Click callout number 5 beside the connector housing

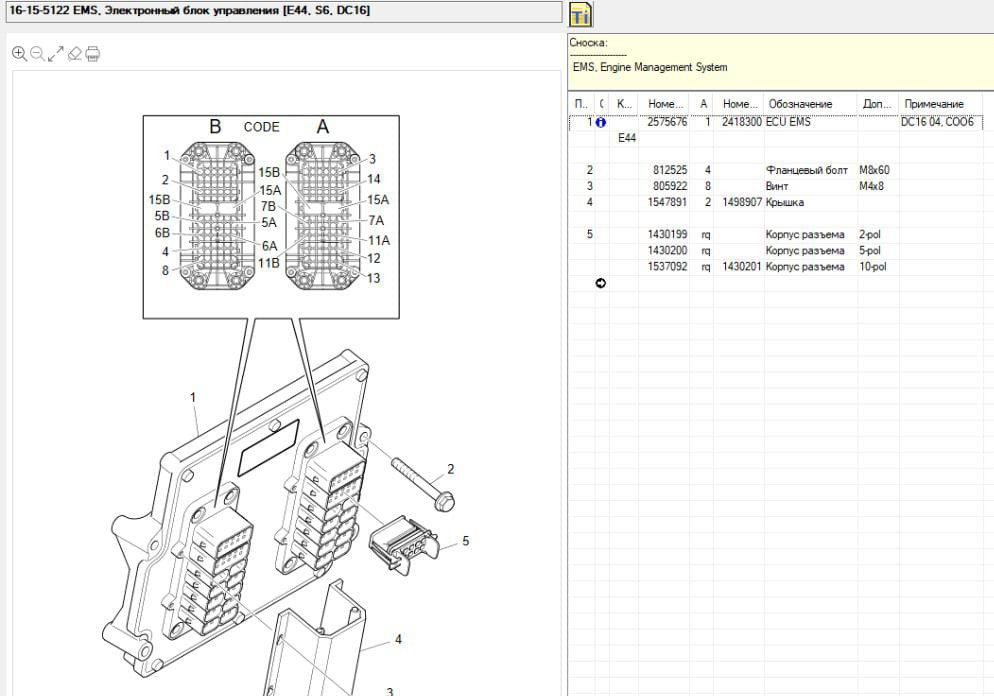pos(465,541)
